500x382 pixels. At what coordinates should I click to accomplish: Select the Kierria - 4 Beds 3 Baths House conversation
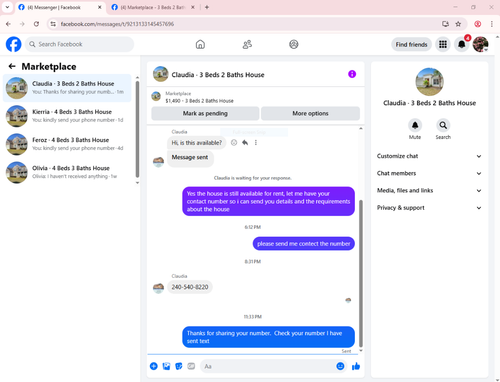[x=67, y=116]
